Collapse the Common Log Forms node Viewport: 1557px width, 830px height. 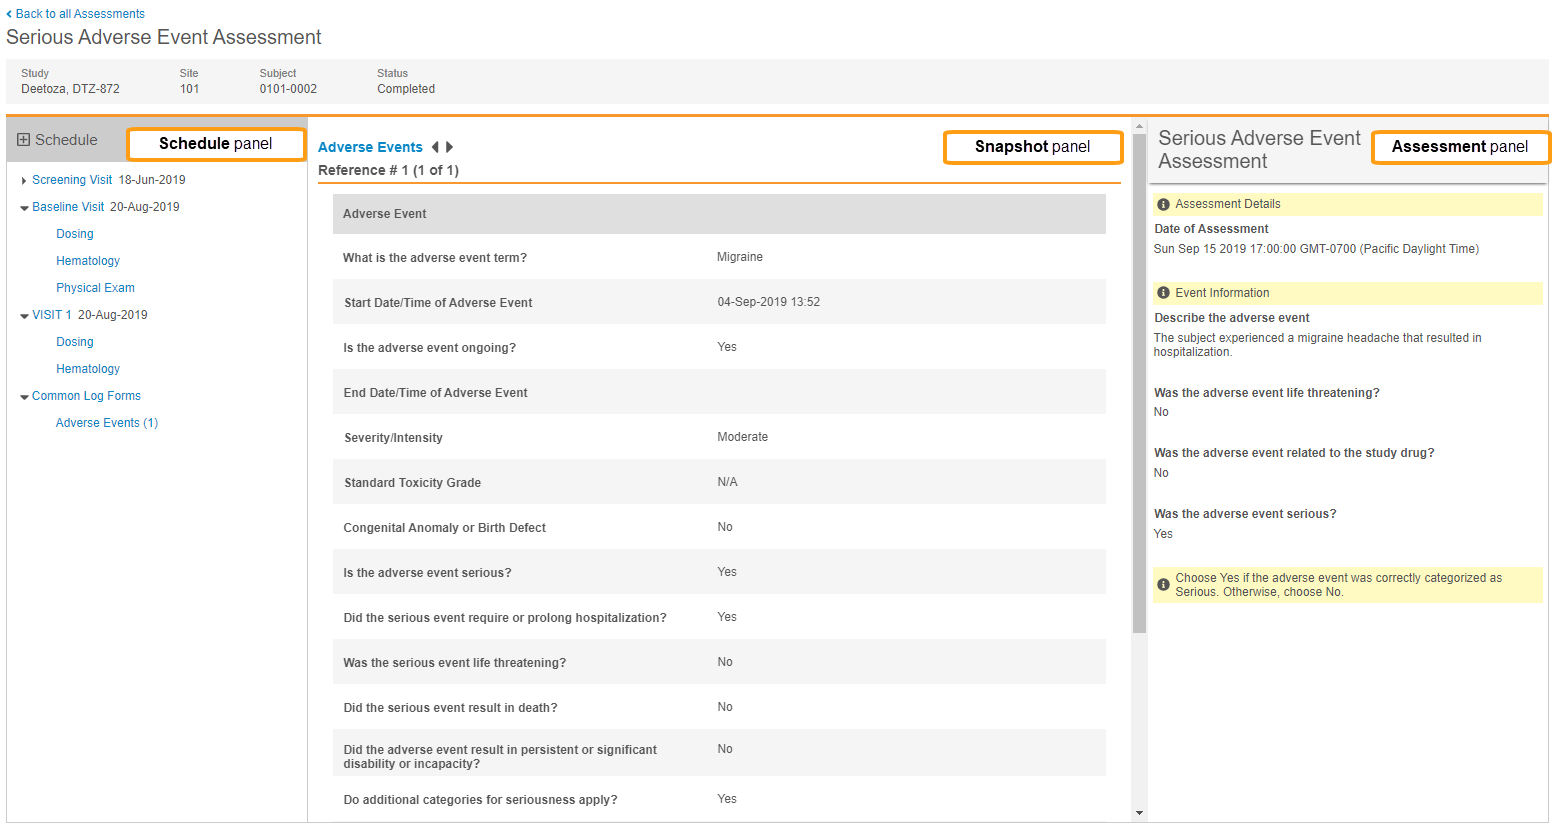pyautogui.click(x=24, y=397)
